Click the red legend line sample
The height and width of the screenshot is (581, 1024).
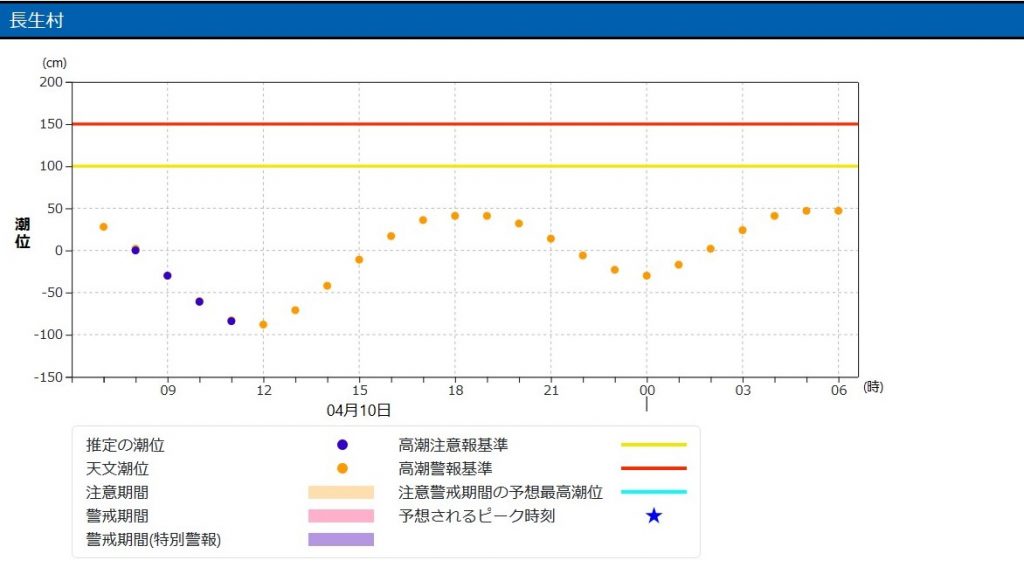[x=654, y=468]
